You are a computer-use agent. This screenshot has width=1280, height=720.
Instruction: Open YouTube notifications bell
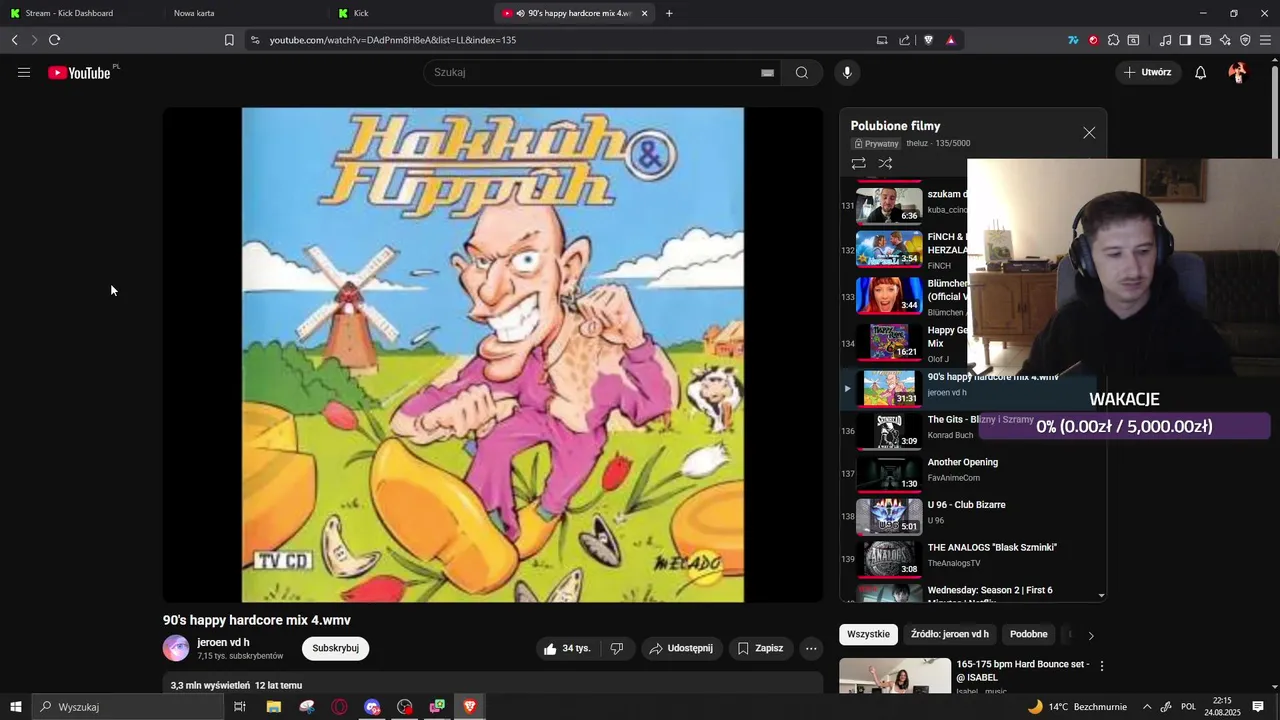(x=1201, y=72)
